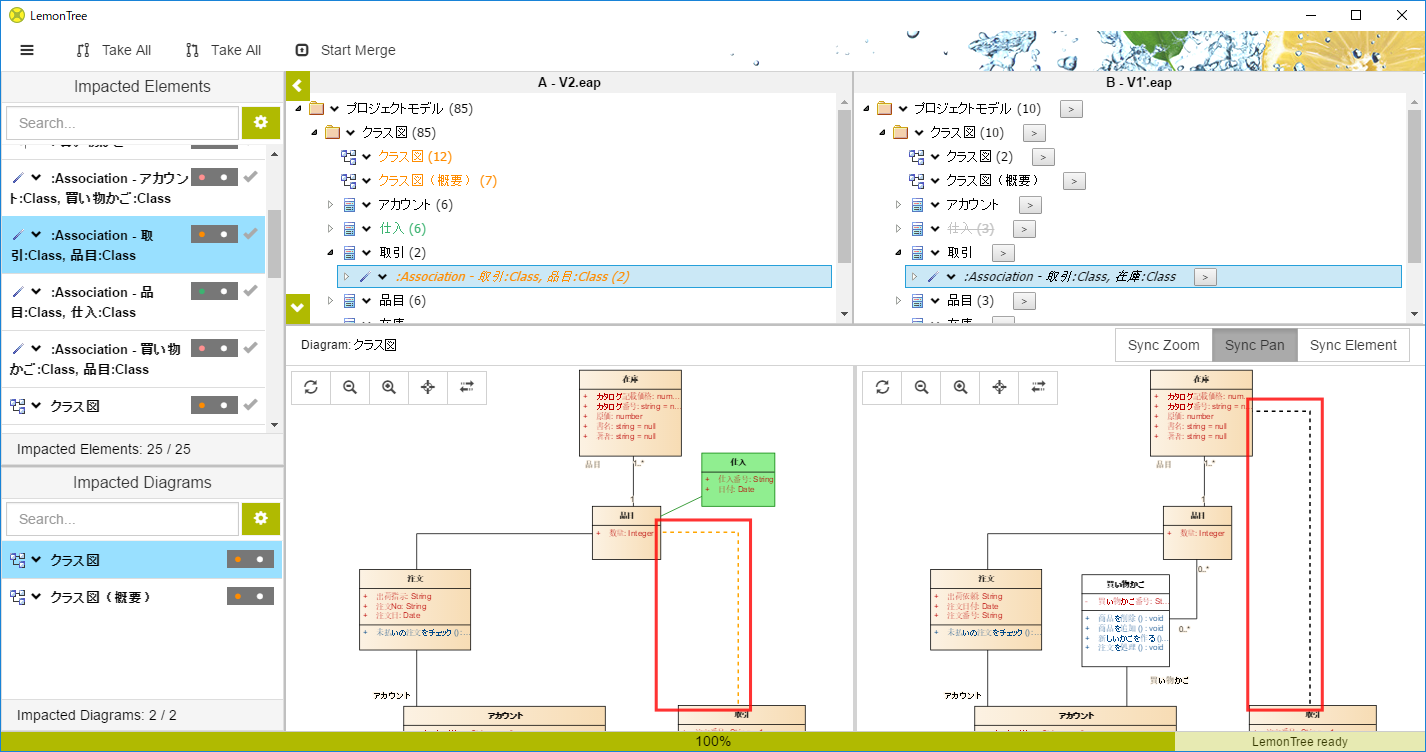Toggle Sync Pan off
This screenshot has width=1426, height=752.
click(1254, 345)
